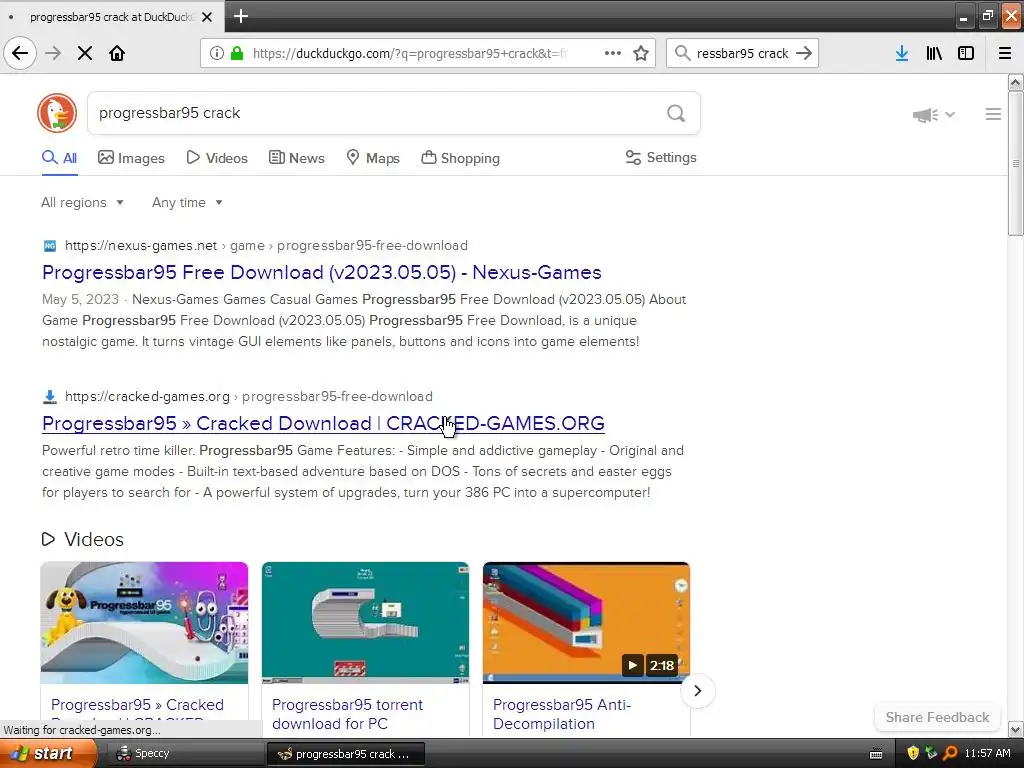1024x768 pixels.
Task: Switch to the Maps tab
Action: pyautogui.click(x=373, y=158)
